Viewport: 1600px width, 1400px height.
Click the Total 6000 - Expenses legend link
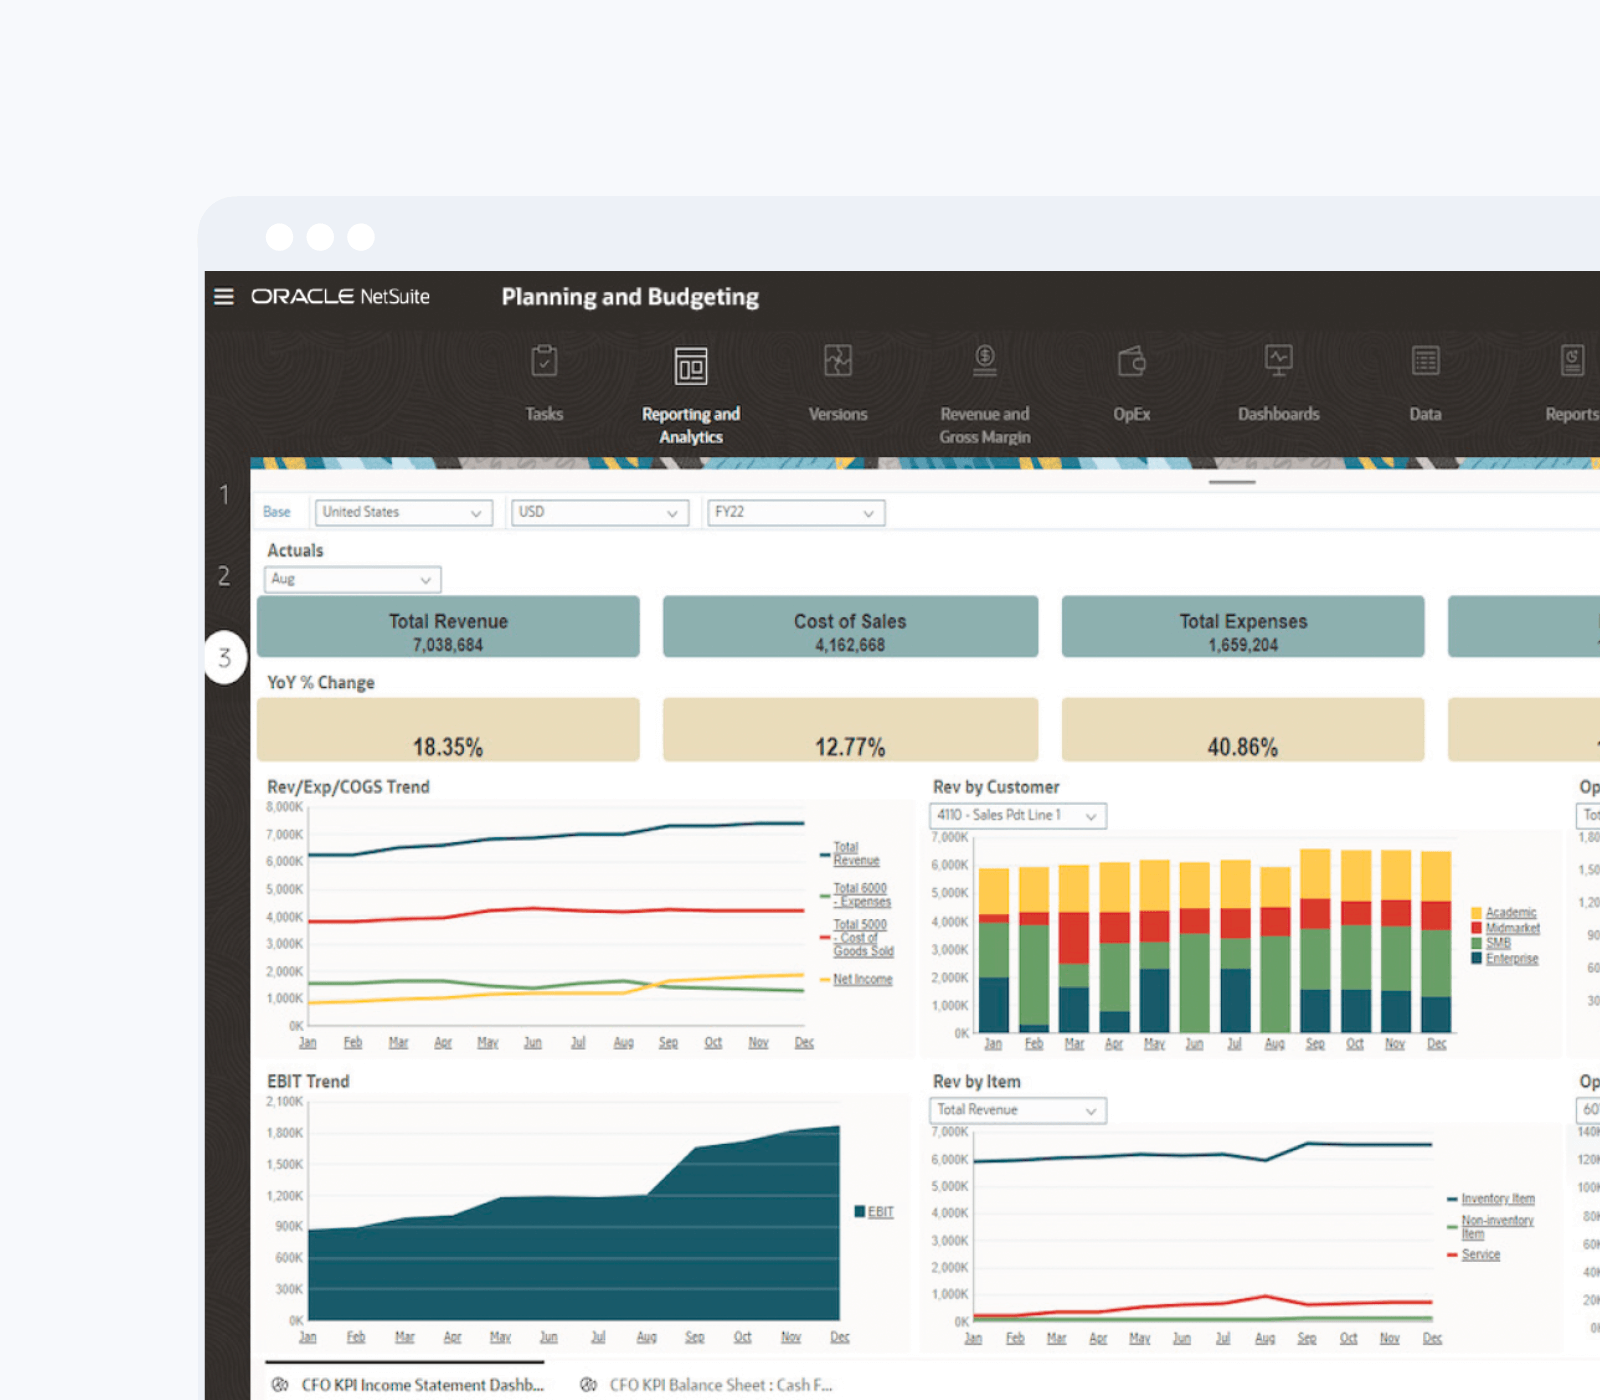tap(862, 895)
